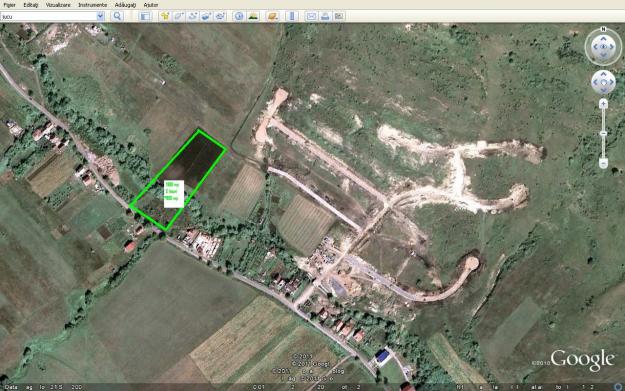The width and height of the screenshot is (625, 391).
Task: Click the record a tour icon
Action: coord(220,16)
